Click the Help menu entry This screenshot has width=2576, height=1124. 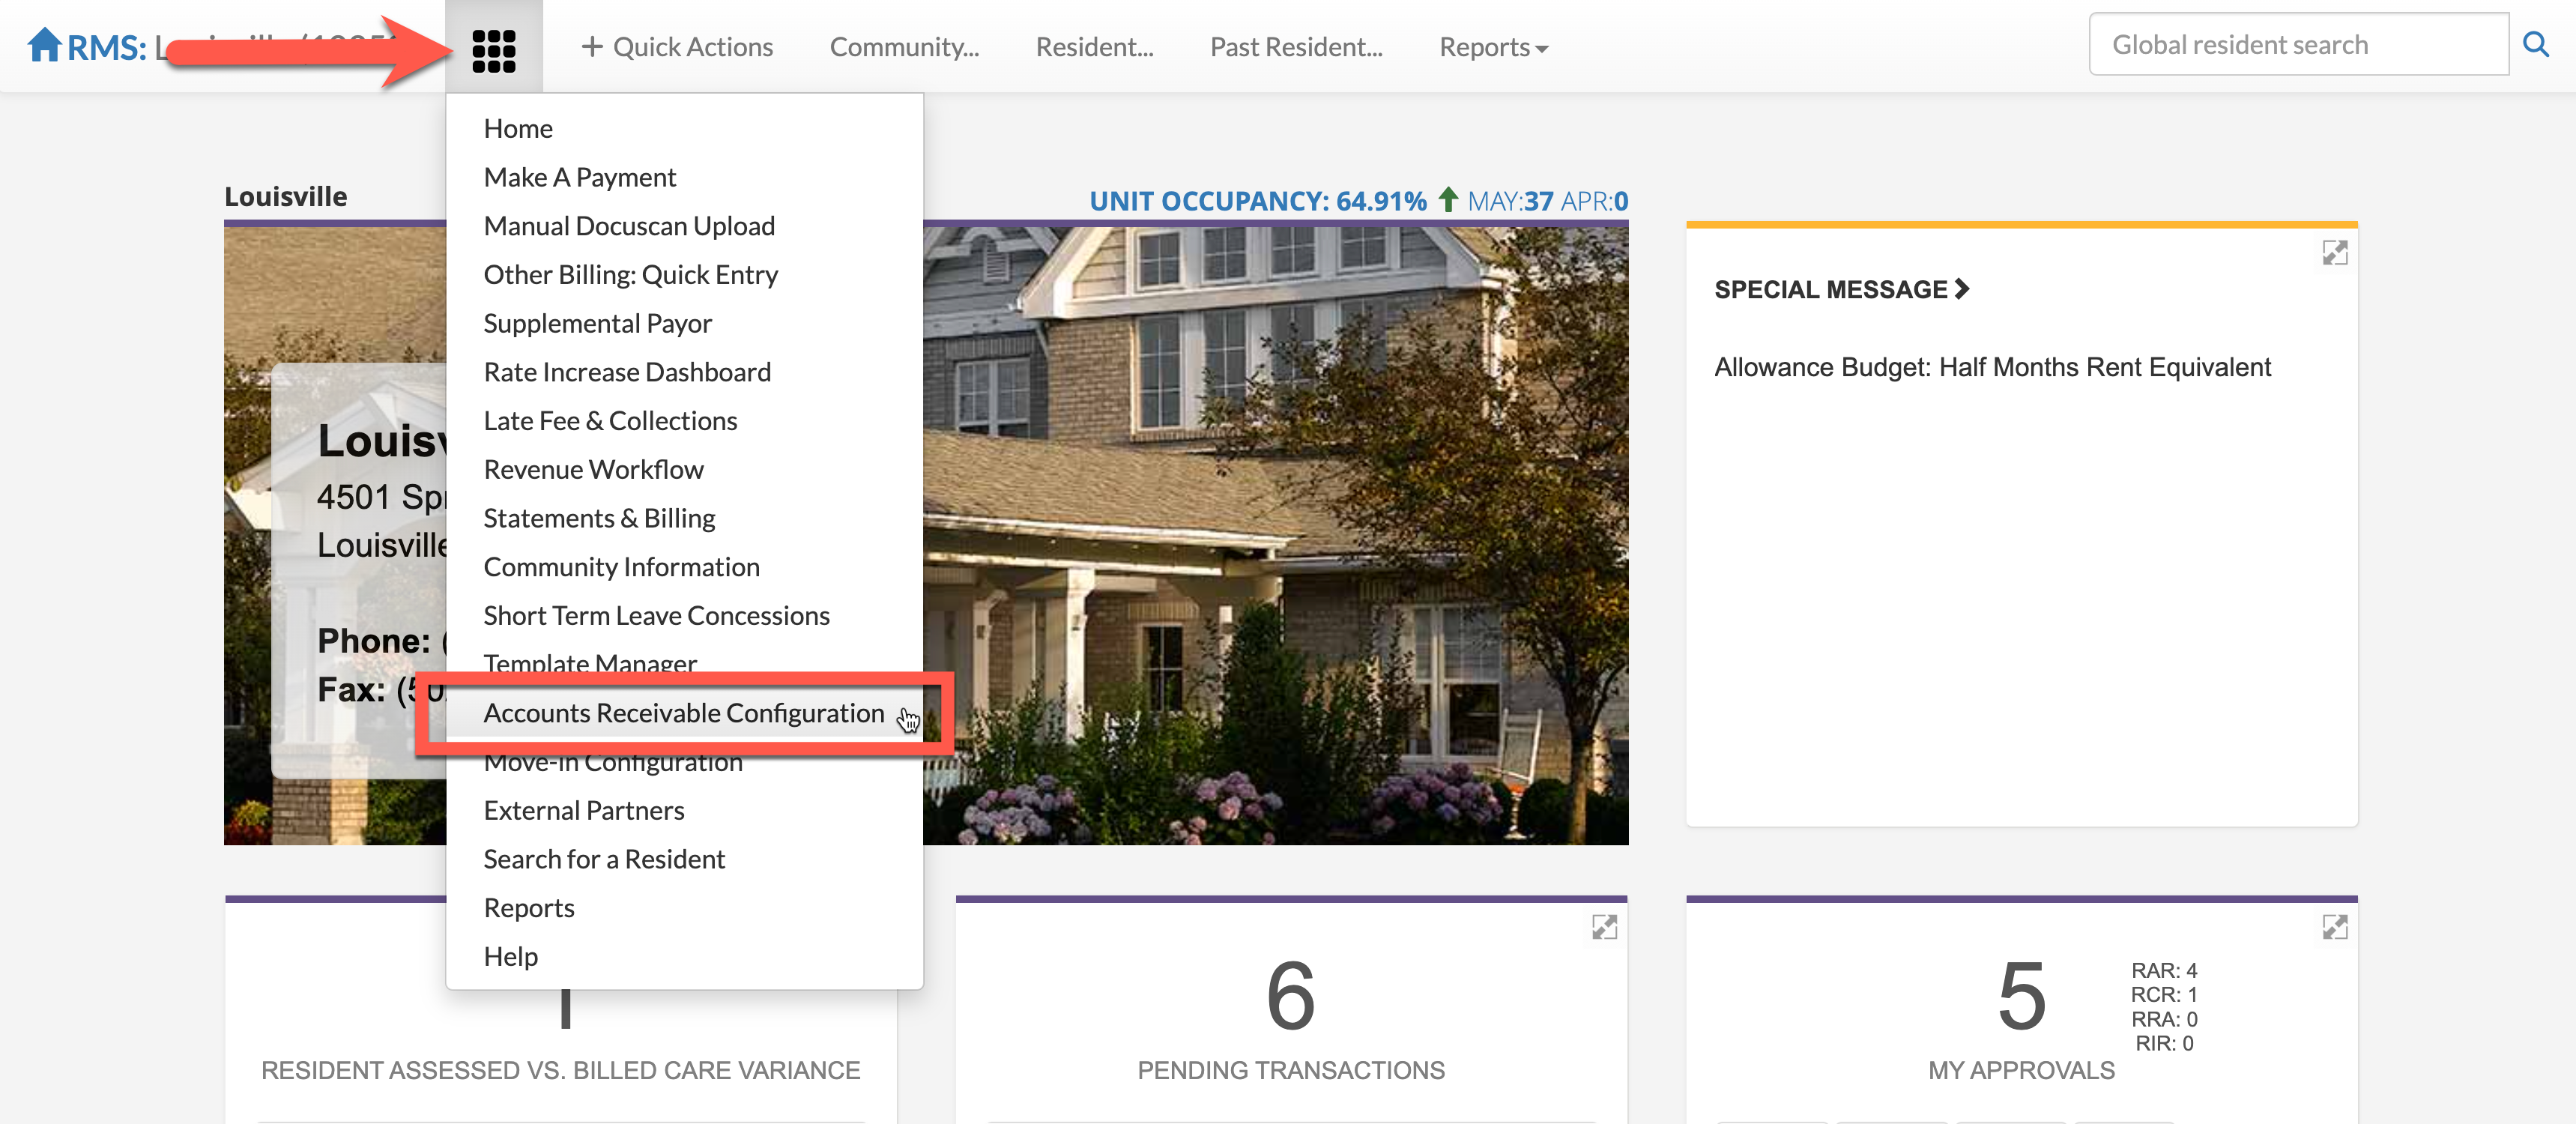click(x=510, y=956)
